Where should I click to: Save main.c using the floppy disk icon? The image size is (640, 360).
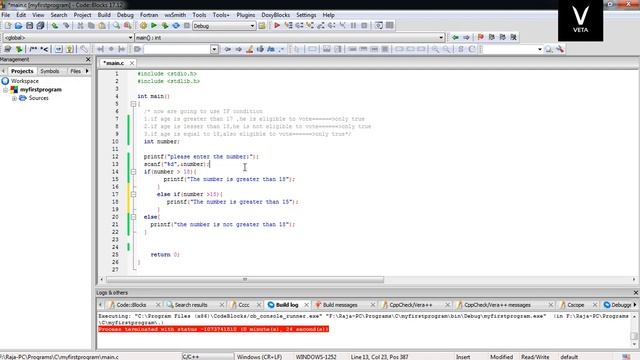(29, 26)
